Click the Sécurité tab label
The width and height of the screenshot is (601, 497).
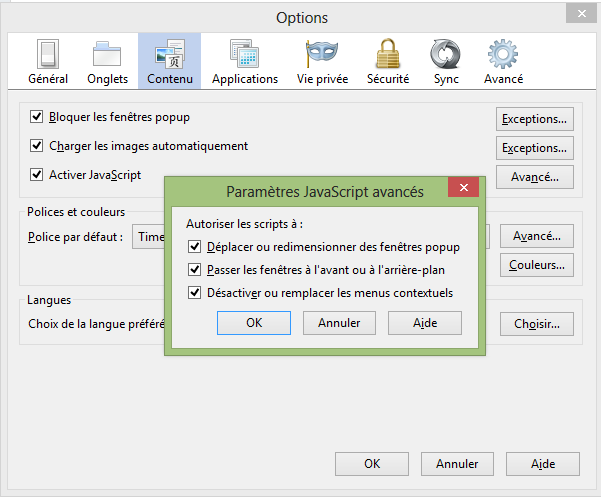tap(388, 79)
